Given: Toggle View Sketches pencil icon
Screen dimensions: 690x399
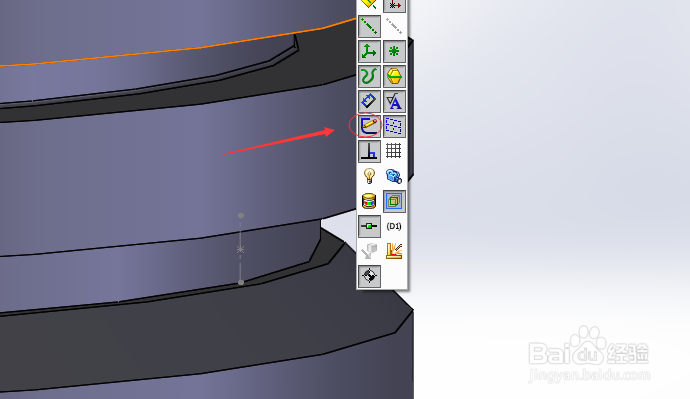Looking at the screenshot, I should click(x=369, y=126).
